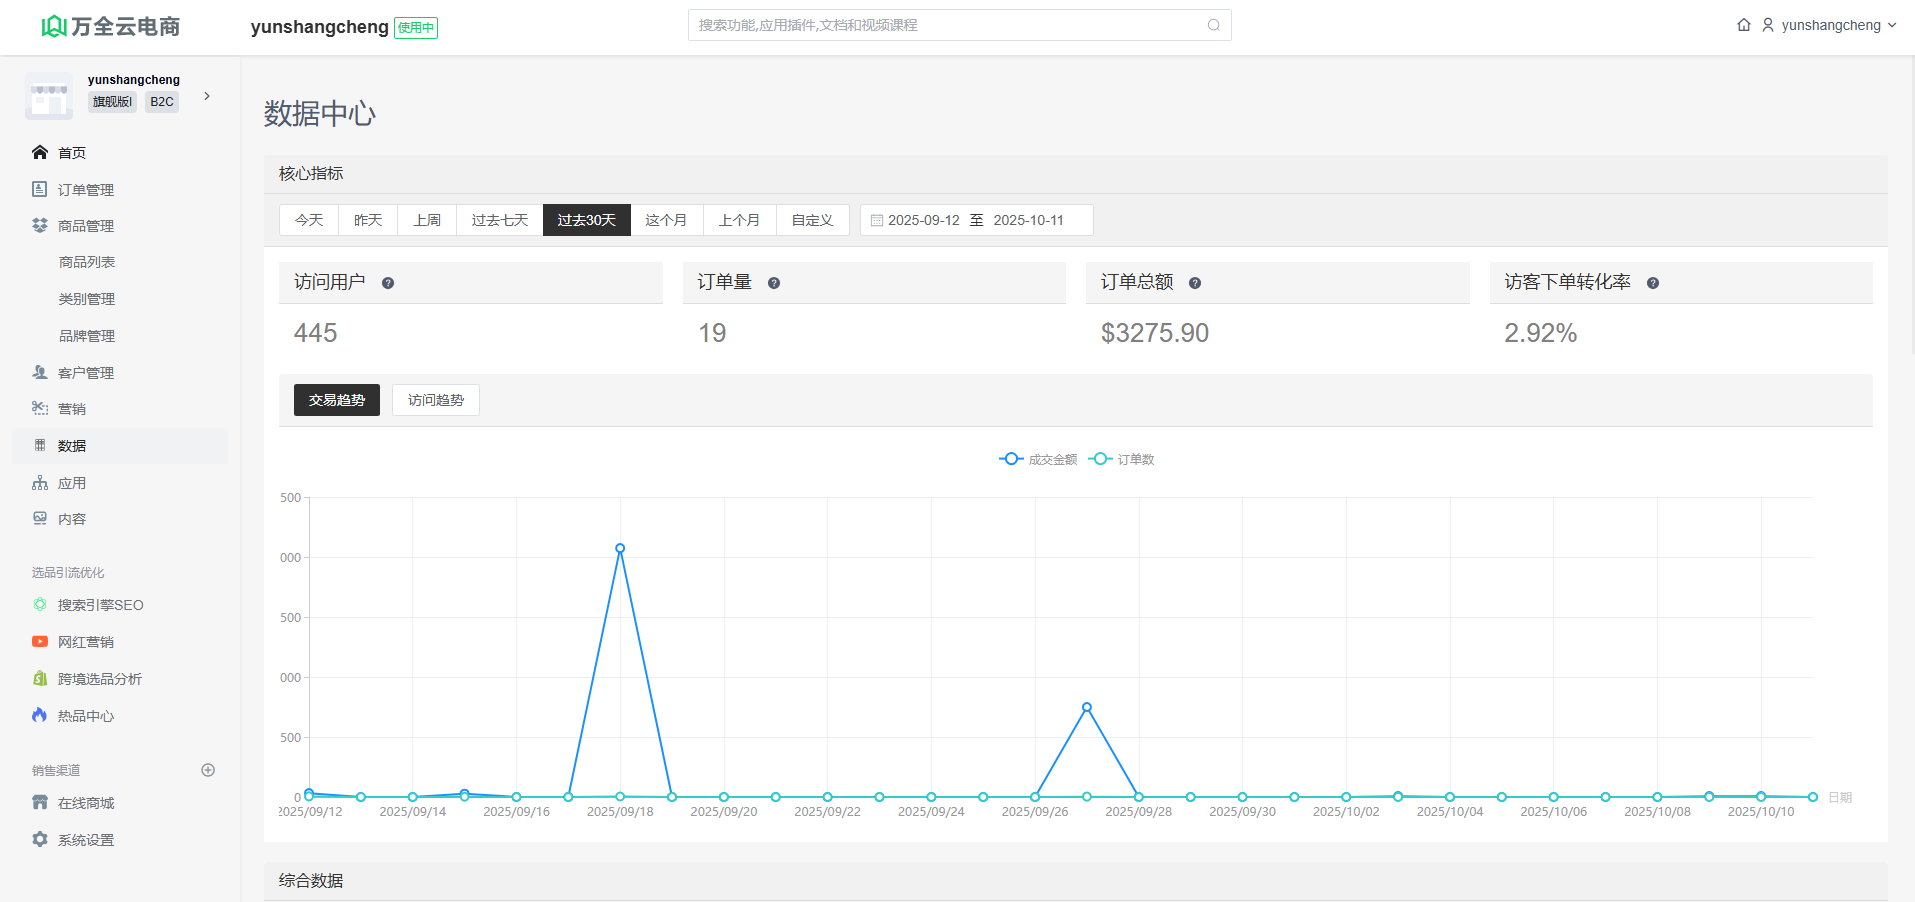Image resolution: width=1915 pixels, height=902 pixels.
Task: Select the 过去七天 time range
Action: (x=499, y=220)
